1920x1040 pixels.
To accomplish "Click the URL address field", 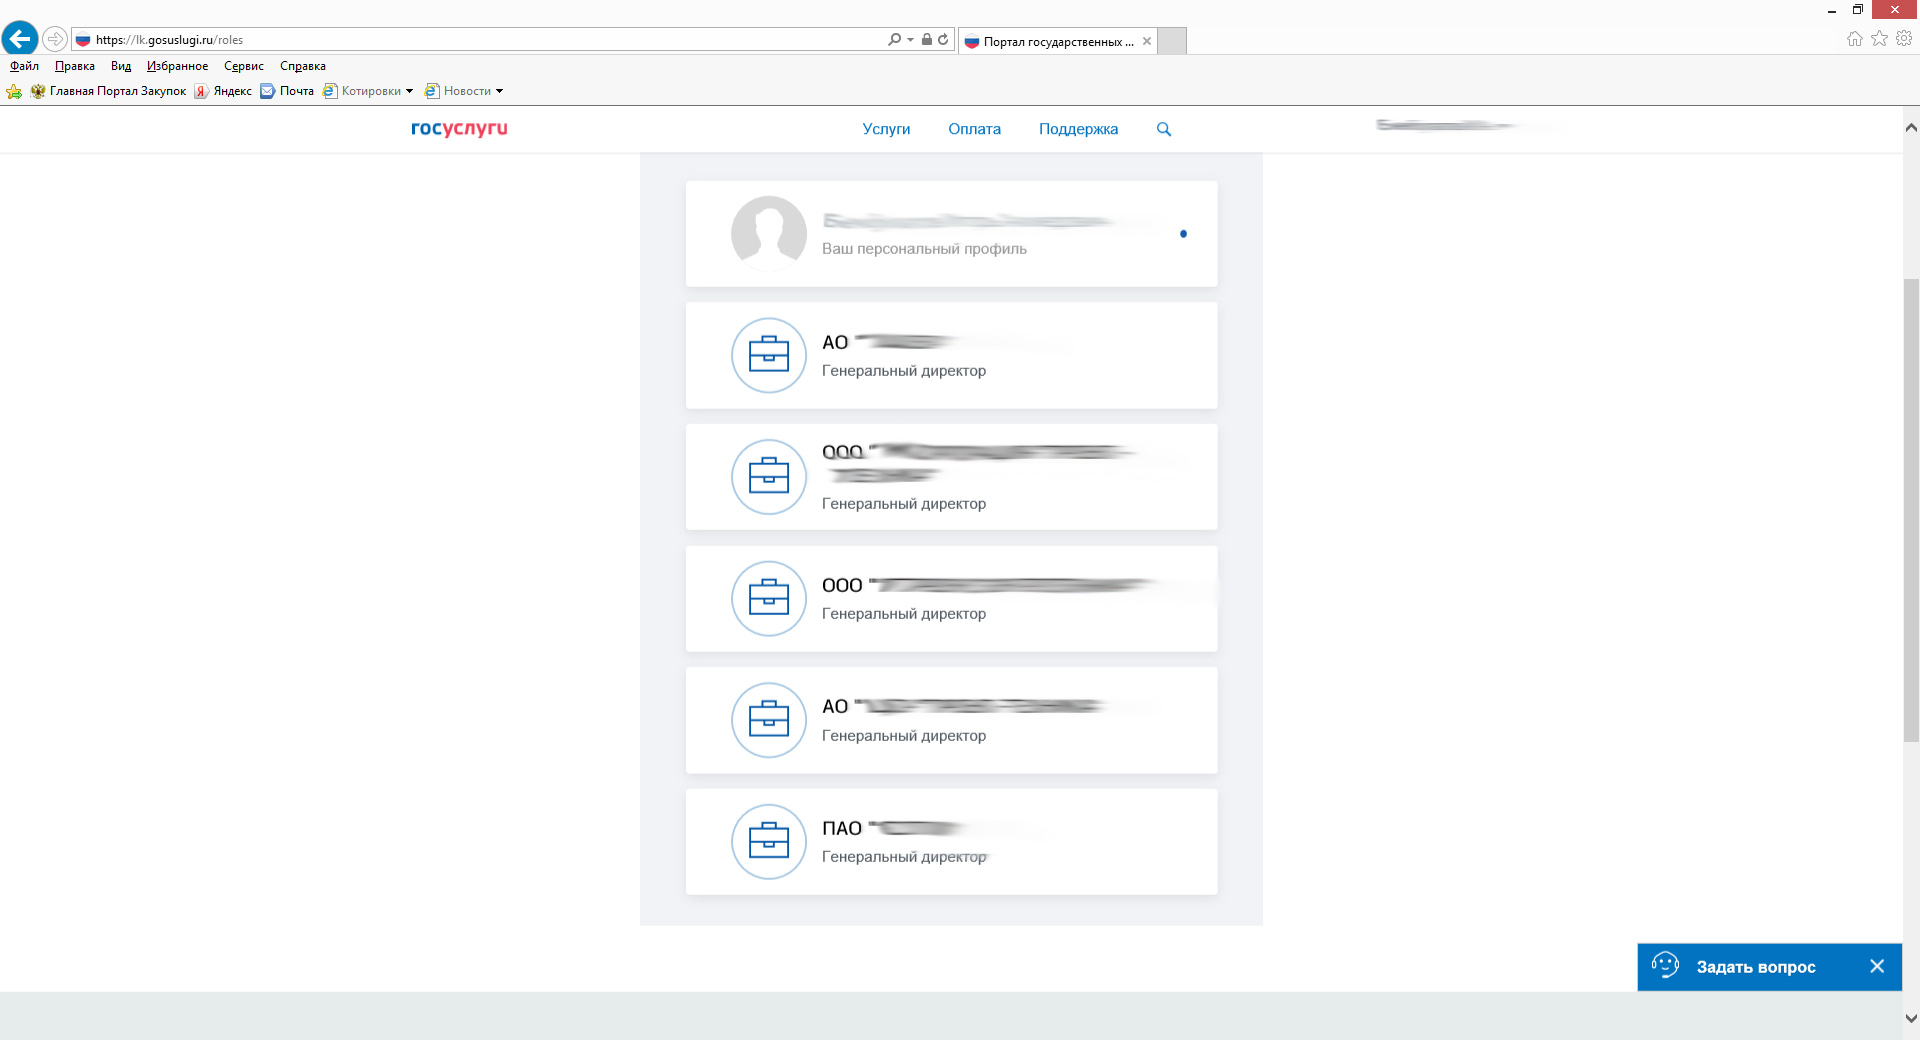I will [480, 40].
